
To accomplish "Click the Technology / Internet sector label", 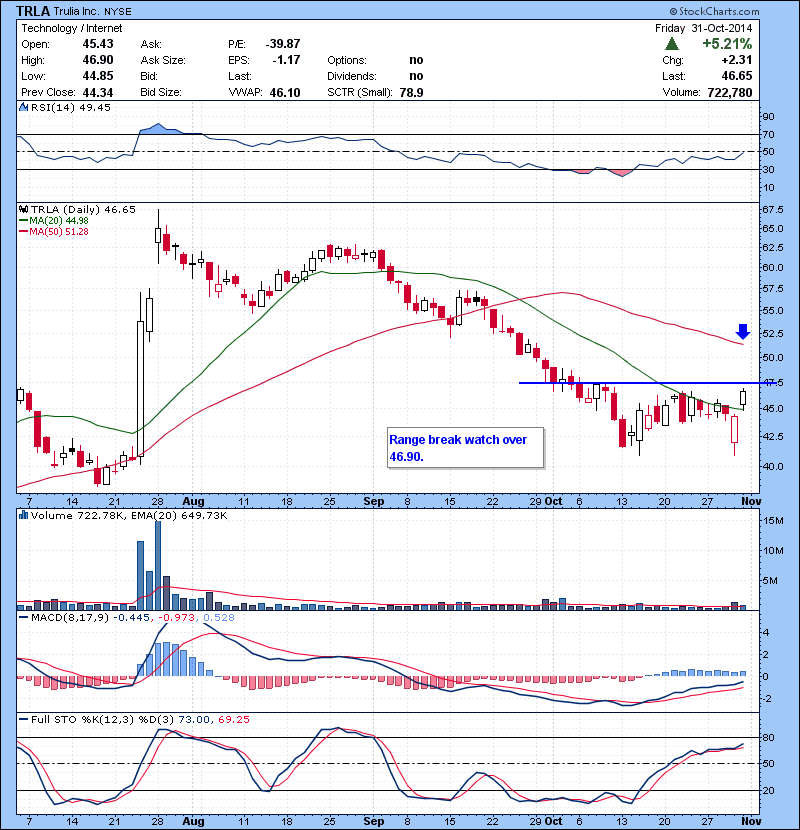I will click(x=71, y=28).
